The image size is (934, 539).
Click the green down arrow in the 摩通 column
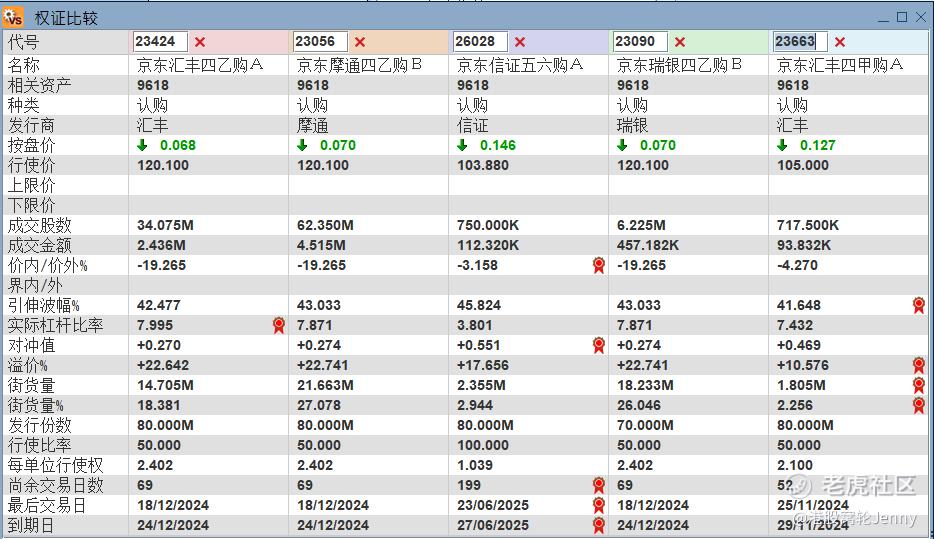[x=302, y=145]
